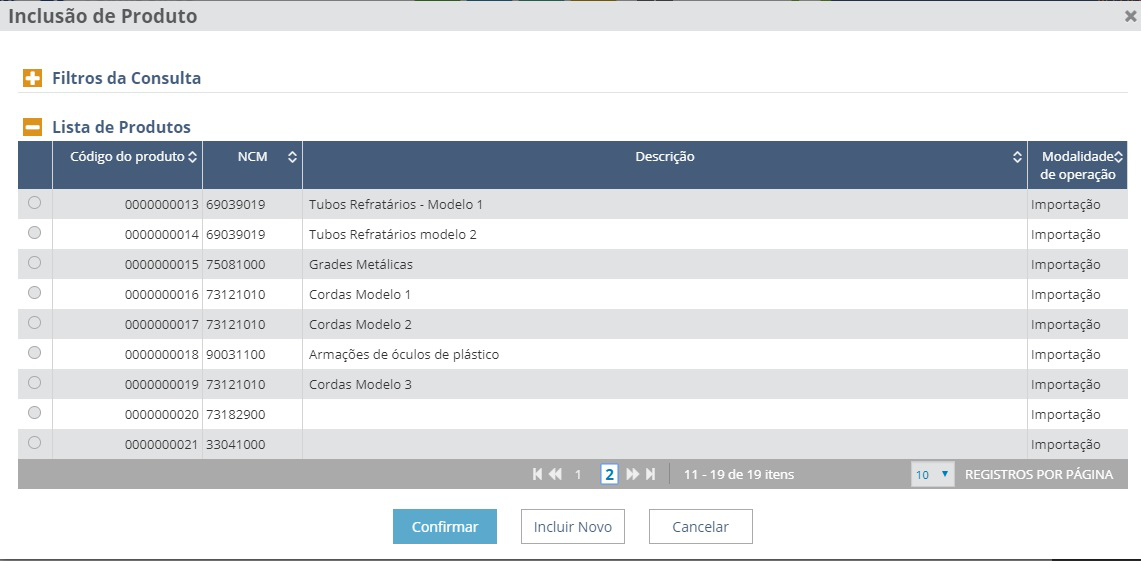Click NCM value 75081000
The height and width of the screenshot is (561, 1141).
tap(235, 265)
